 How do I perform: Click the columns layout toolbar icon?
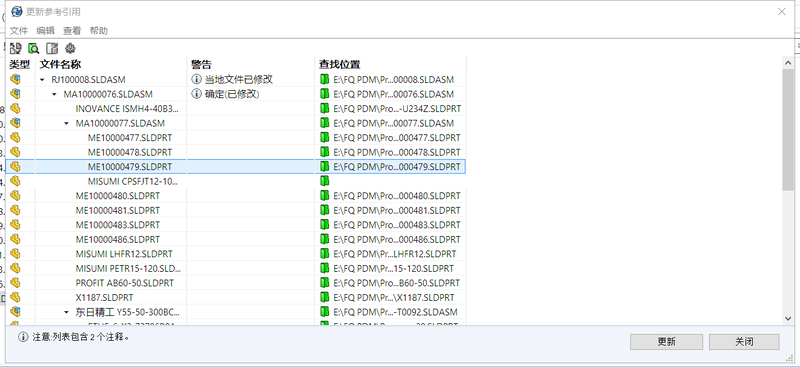tap(52, 48)
